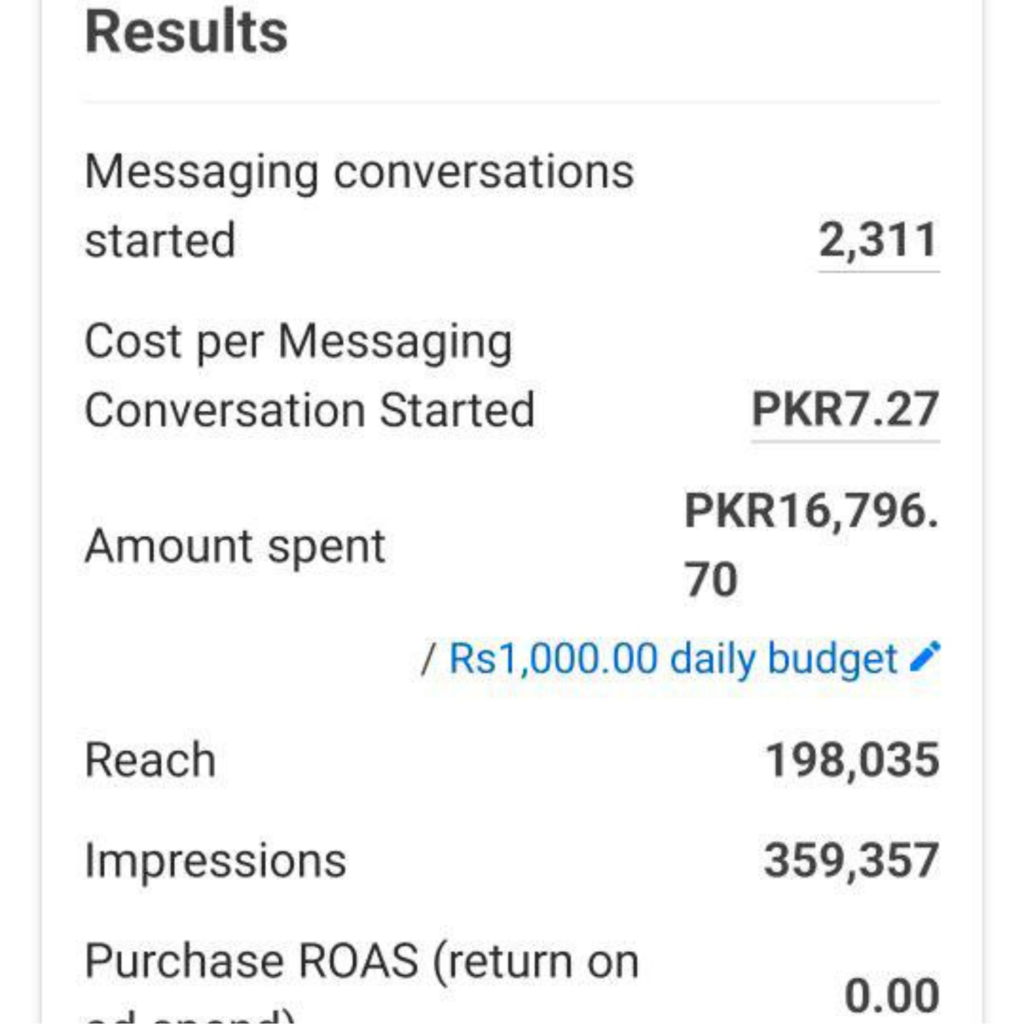Screen dimensions: 1024x1024
Task: Click the Results section heading
Action: pos(186,32)
